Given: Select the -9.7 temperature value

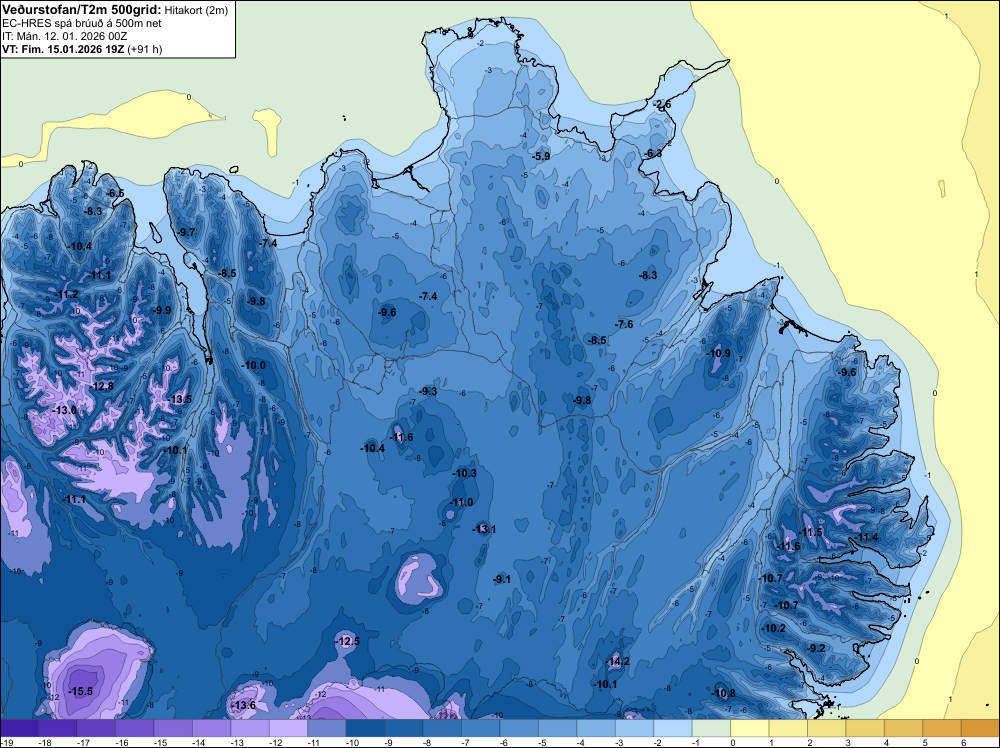Looking at the screenshot, I should 186,233.
